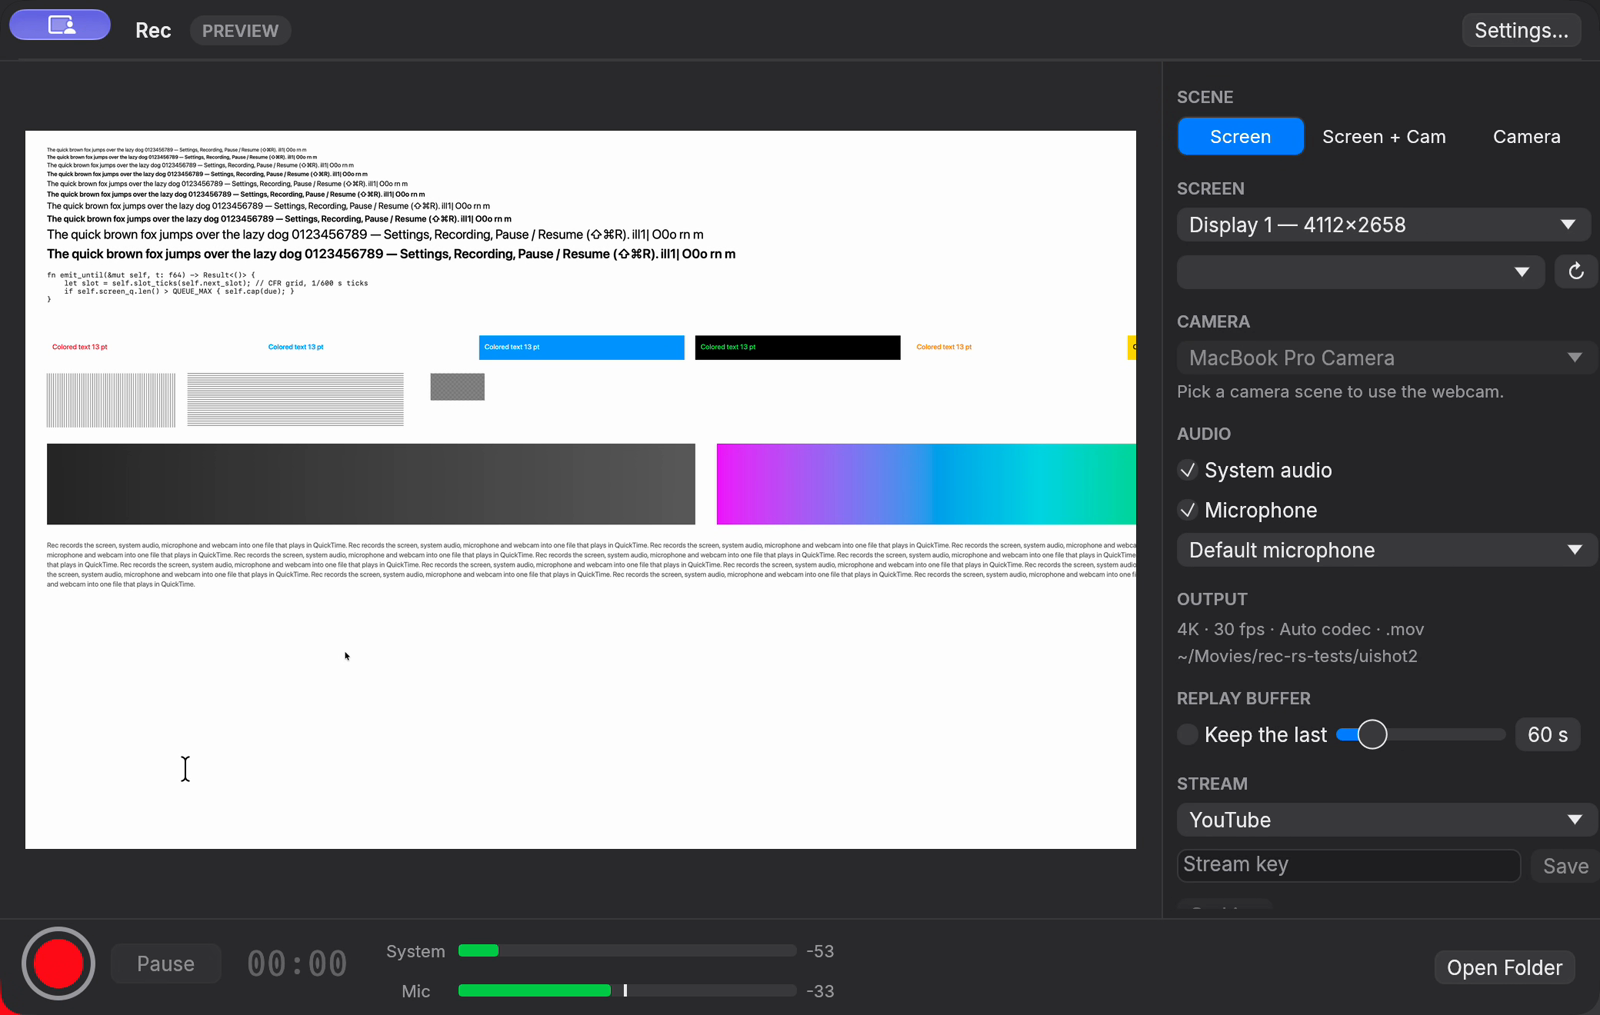Select the Screen scene tab

[1240, 137]
